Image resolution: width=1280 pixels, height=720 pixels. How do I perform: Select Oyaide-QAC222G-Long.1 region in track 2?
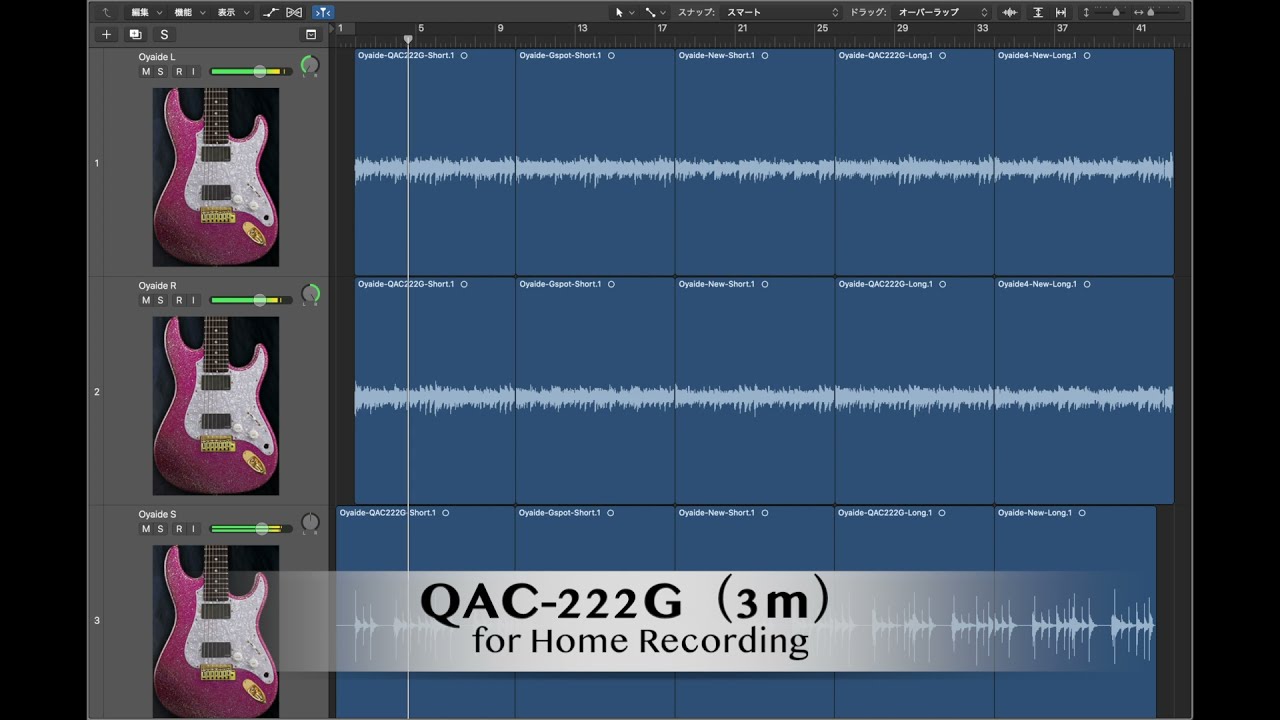coord(914,391)
